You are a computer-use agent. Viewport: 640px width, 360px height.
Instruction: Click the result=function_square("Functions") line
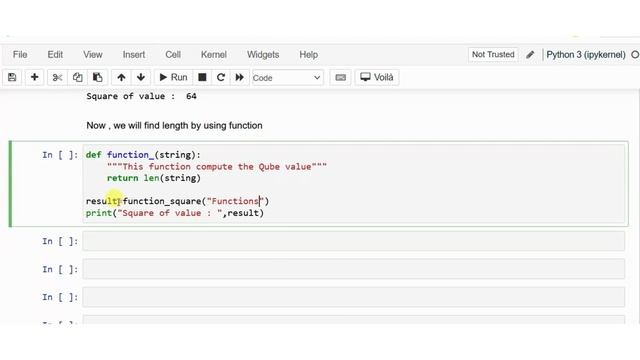(178, 201)
